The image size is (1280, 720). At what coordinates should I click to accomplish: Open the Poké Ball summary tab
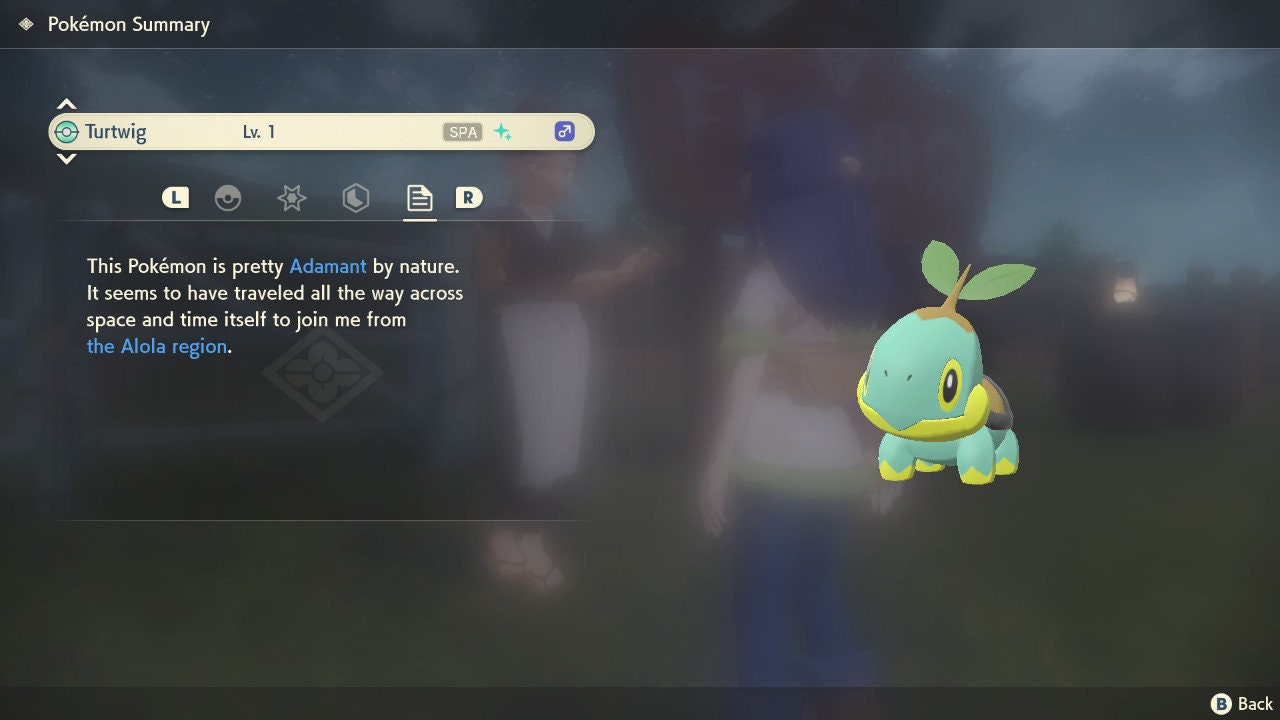pyautogui.click(x=228, y=198)
